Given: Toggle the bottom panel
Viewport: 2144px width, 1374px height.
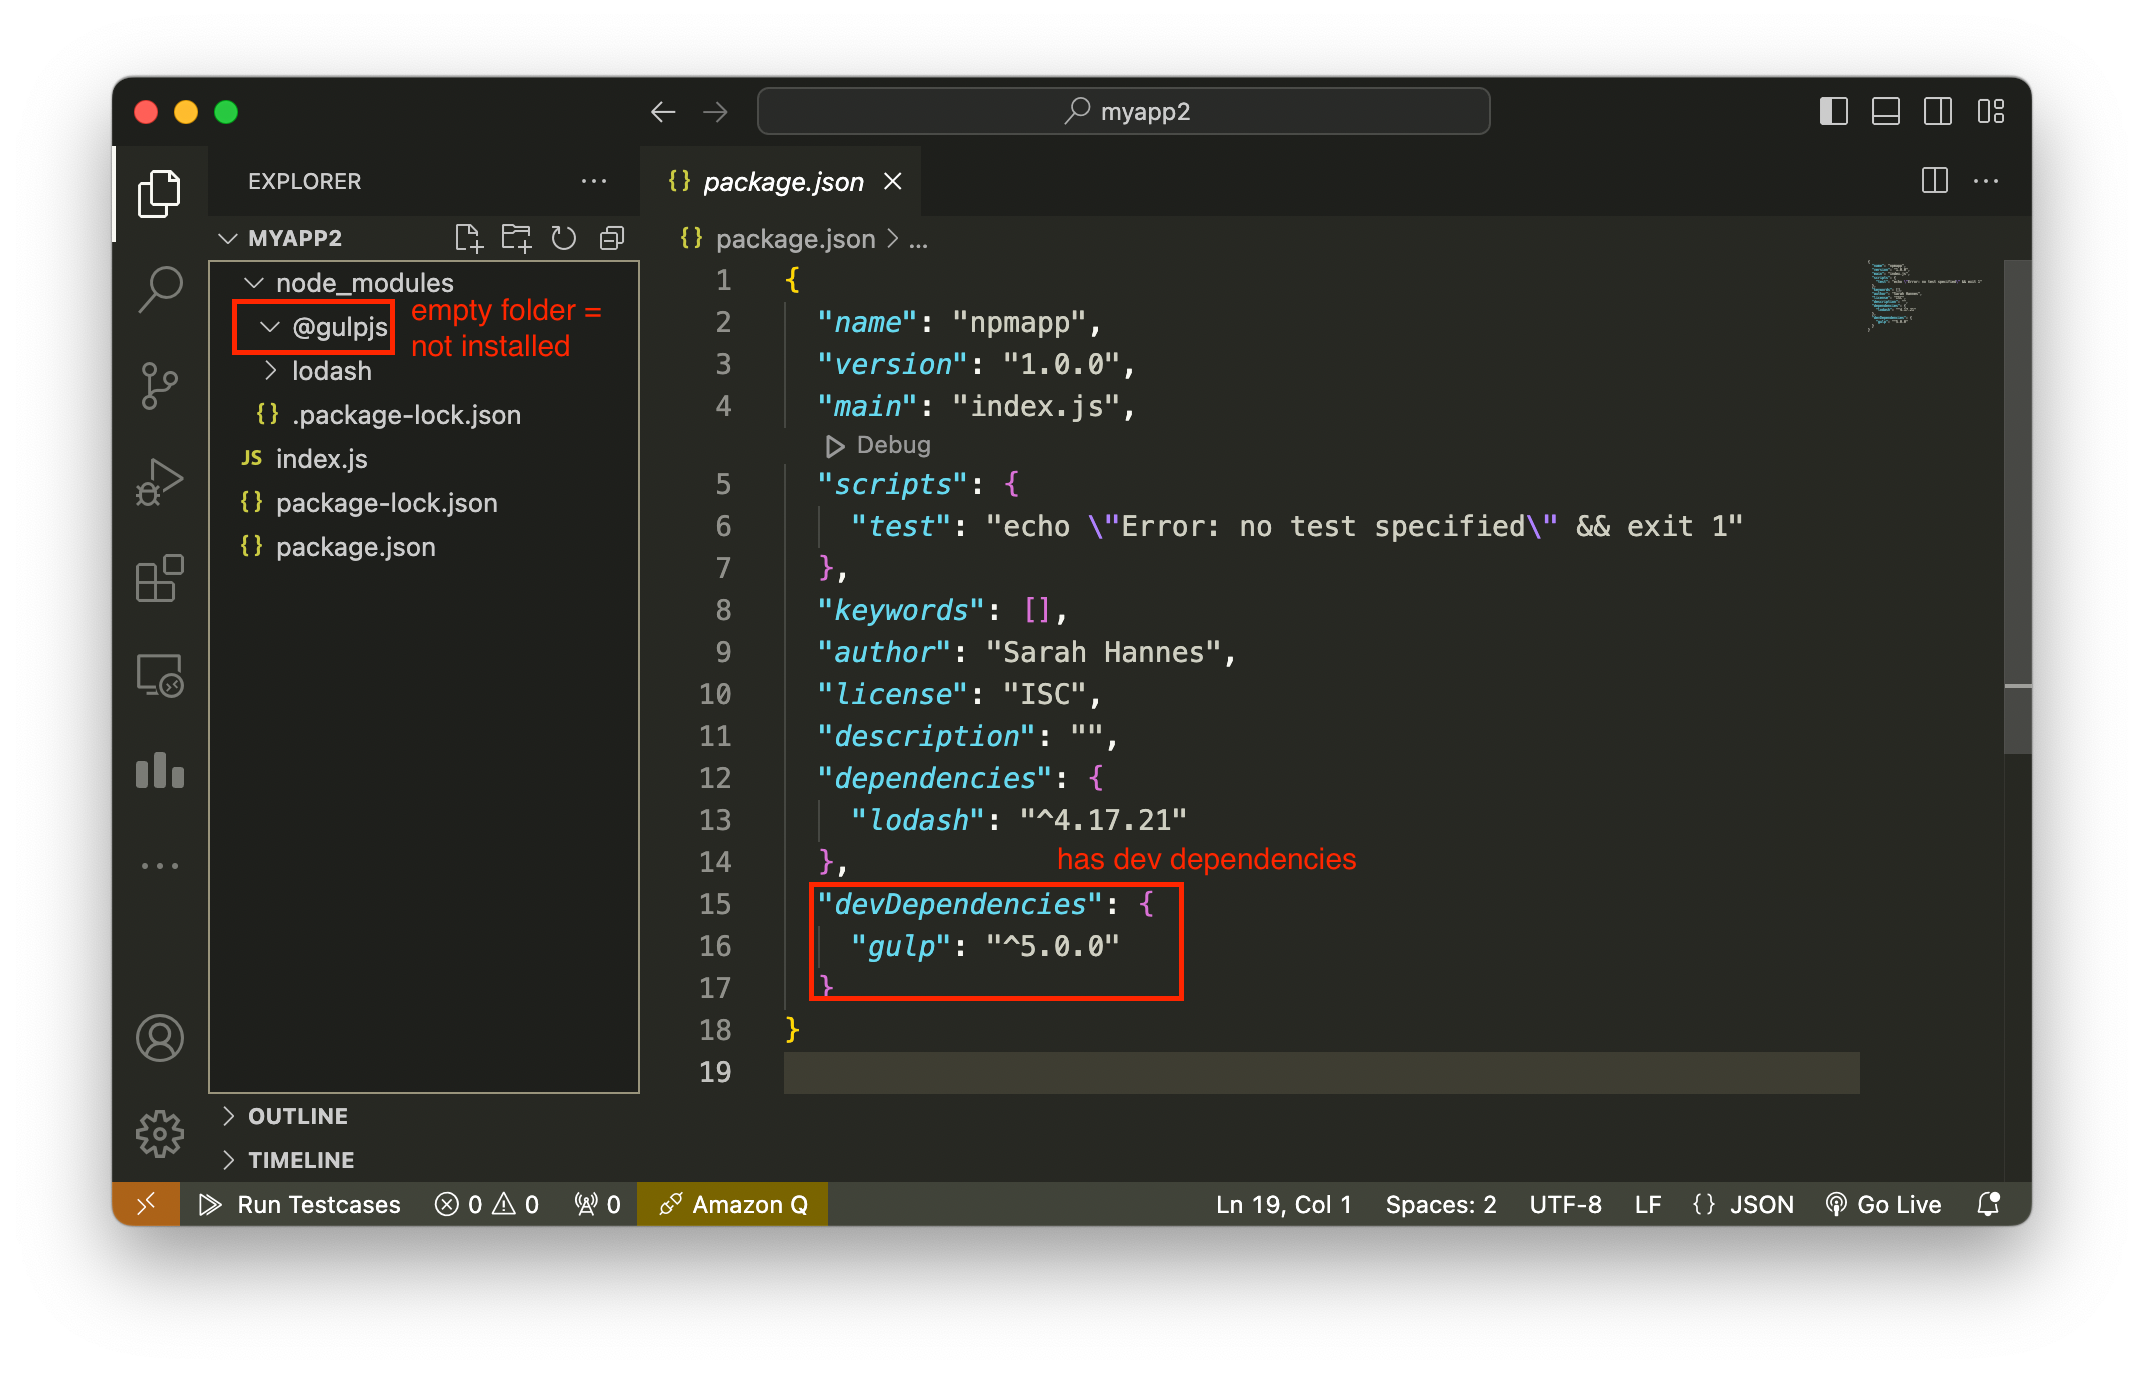Looking at the screenshot, I should [1885, 111].
